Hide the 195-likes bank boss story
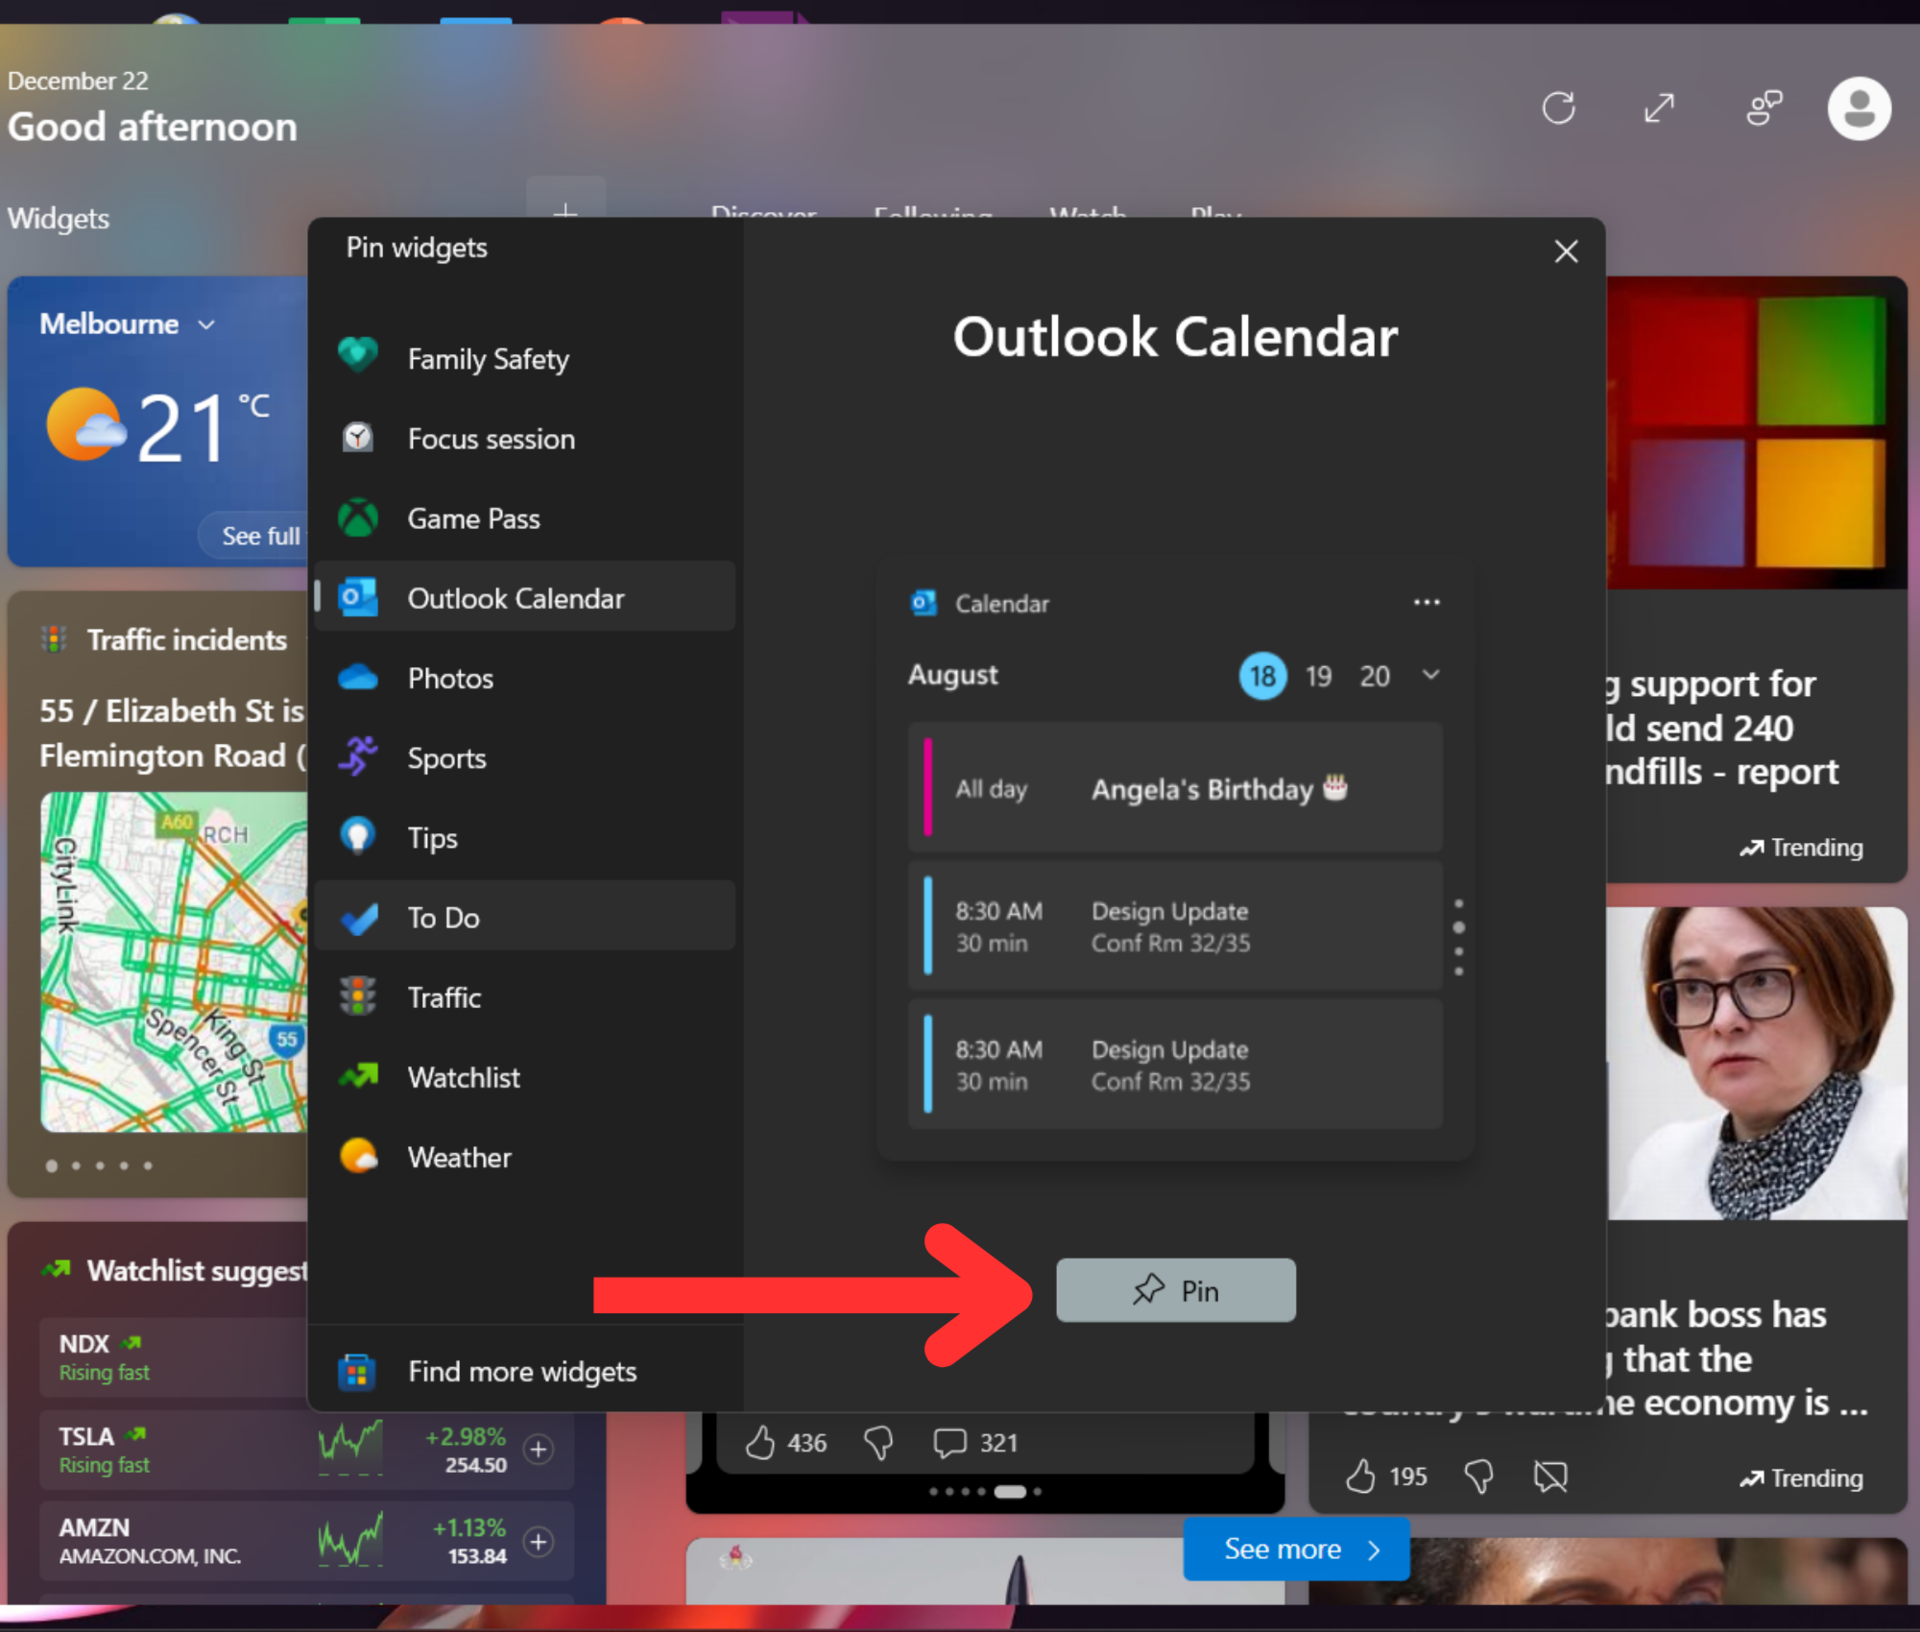Screen dimensions: 1920x1632 coord(1550,1477)
